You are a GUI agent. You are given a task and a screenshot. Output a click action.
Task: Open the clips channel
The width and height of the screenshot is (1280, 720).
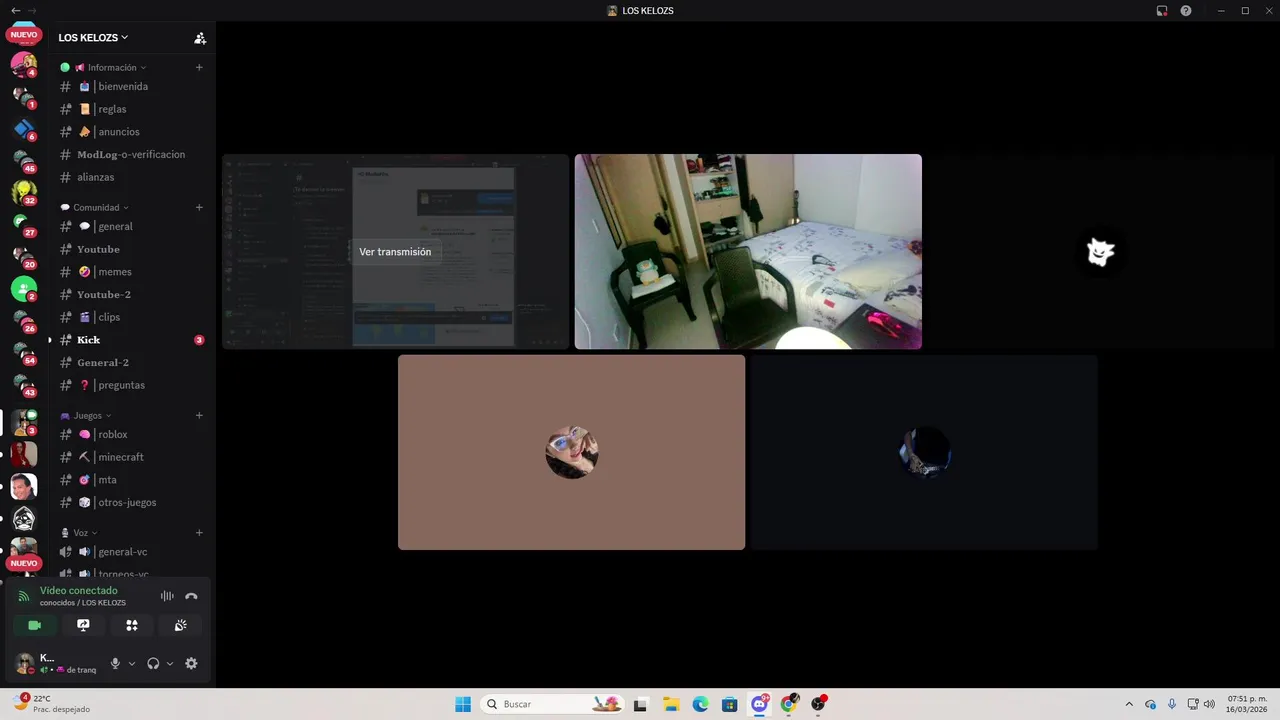click(132, 317)
